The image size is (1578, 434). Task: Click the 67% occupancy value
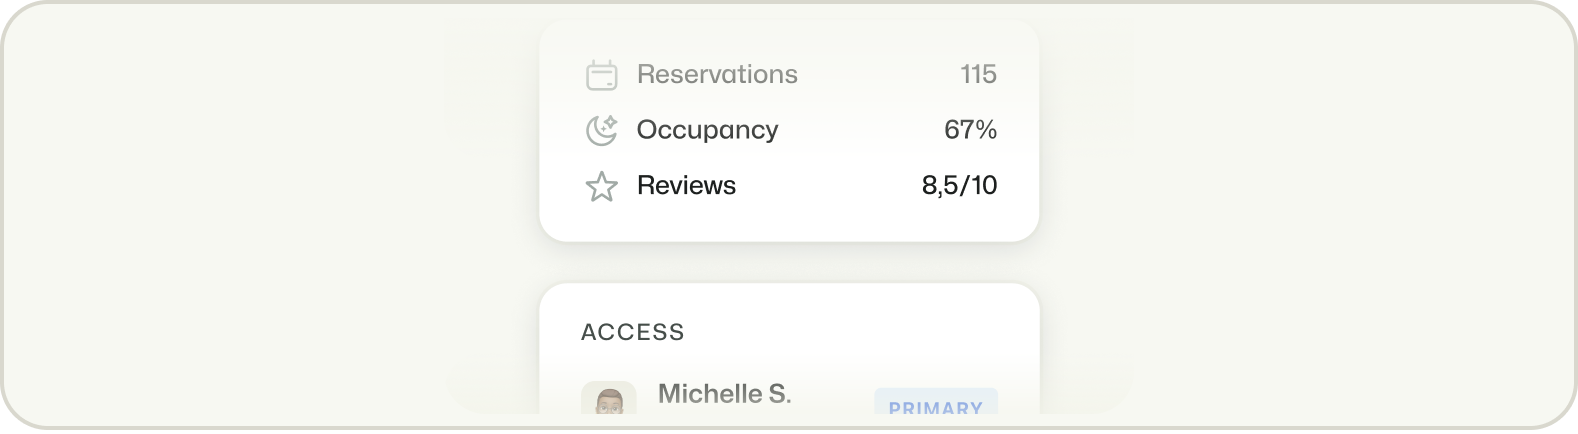coord(970,130)
